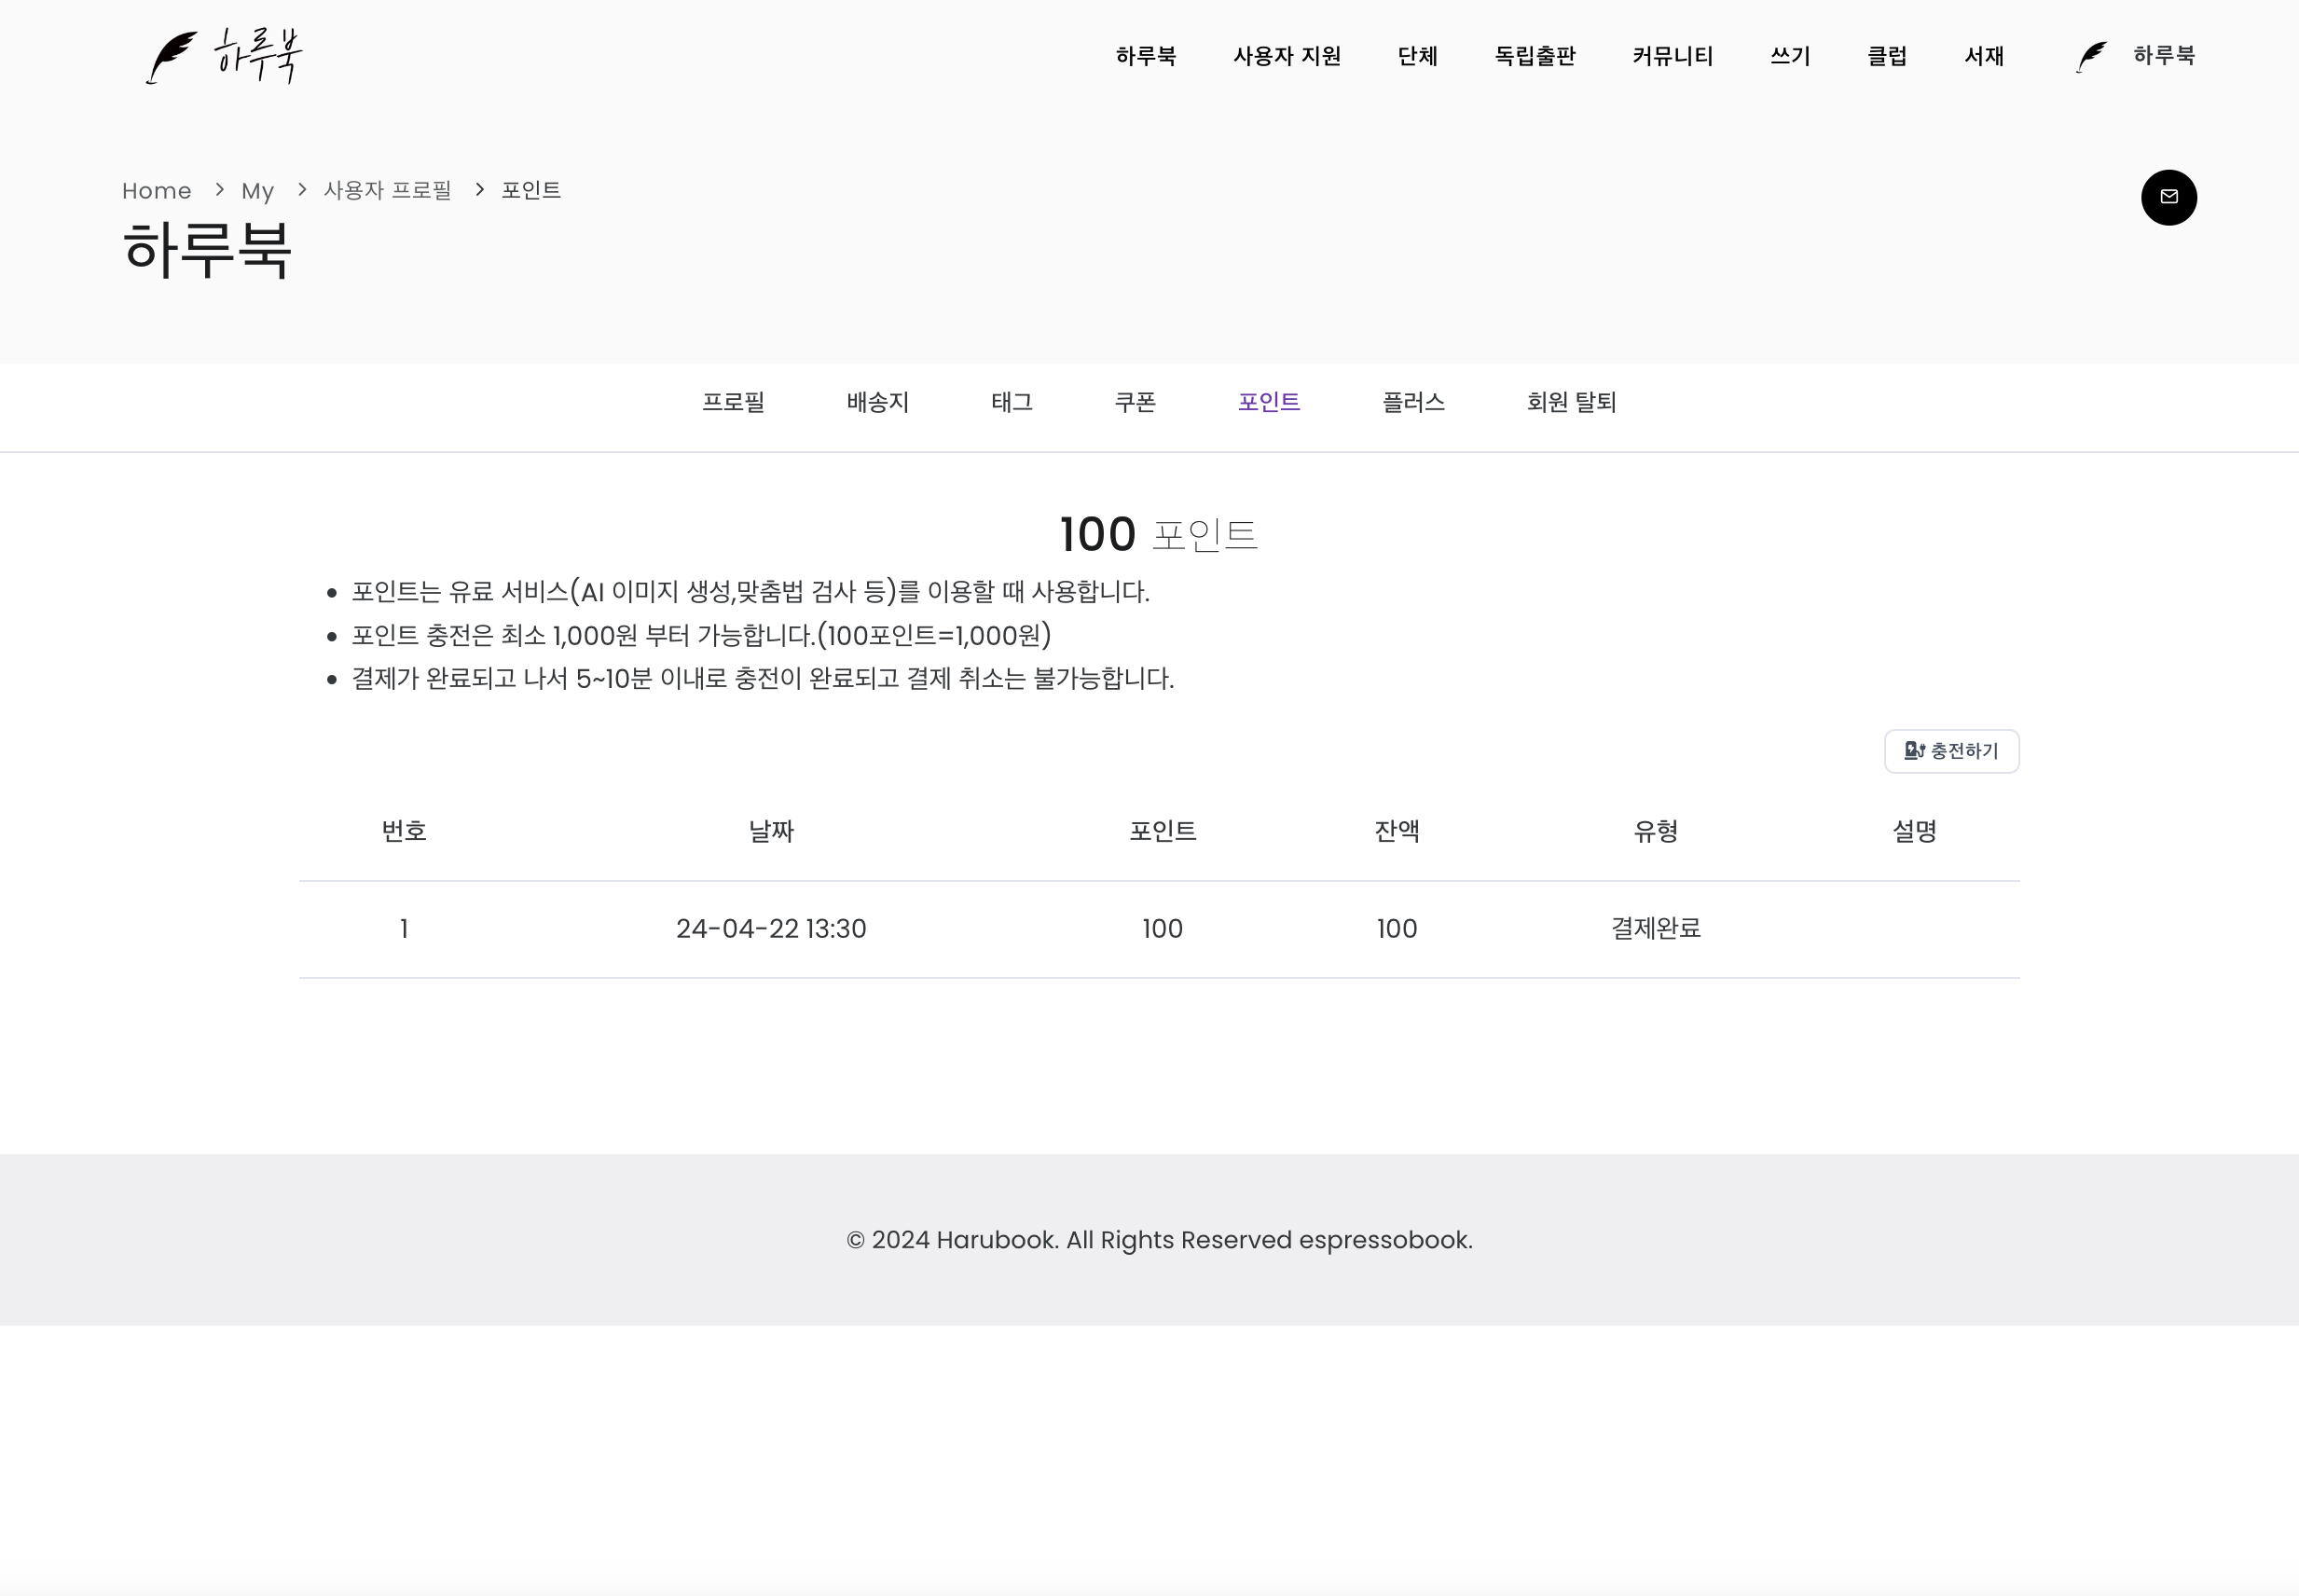Screen dimensions: 2299x1596
Task: Click the Harubook feather logo at top left
Action: point(224,55)
